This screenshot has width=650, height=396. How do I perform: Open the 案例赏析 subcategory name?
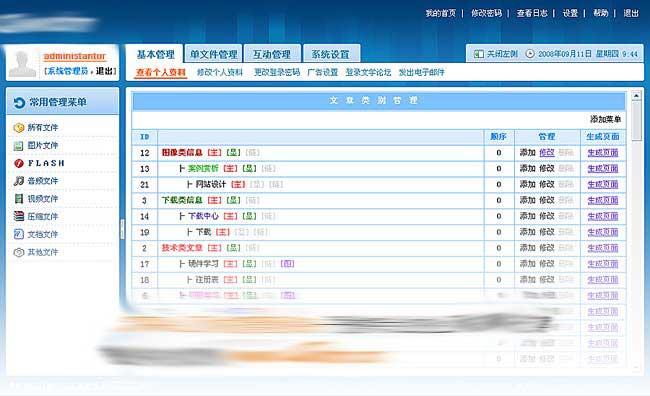pos(203,169)
